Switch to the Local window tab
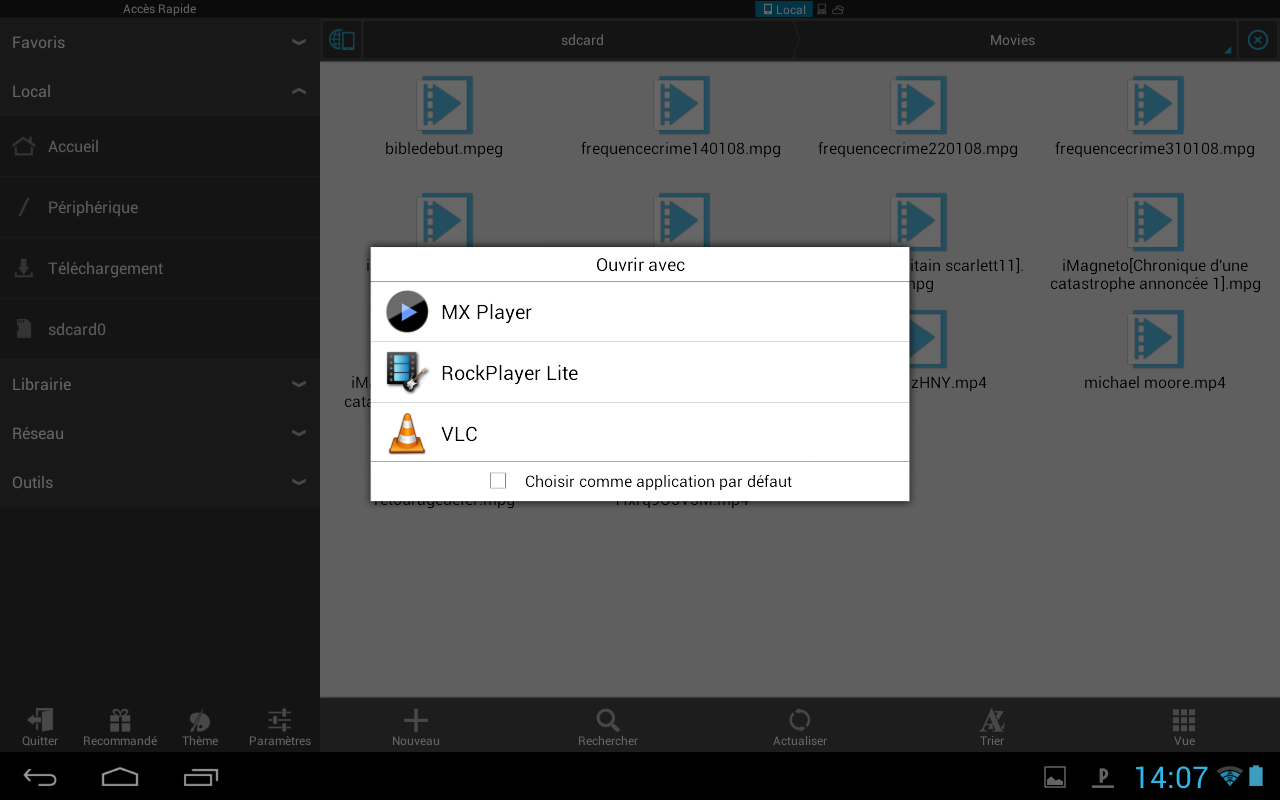The width and height of the screenshot is (1280, 800). pyautogui.click(x=784, y=9)
